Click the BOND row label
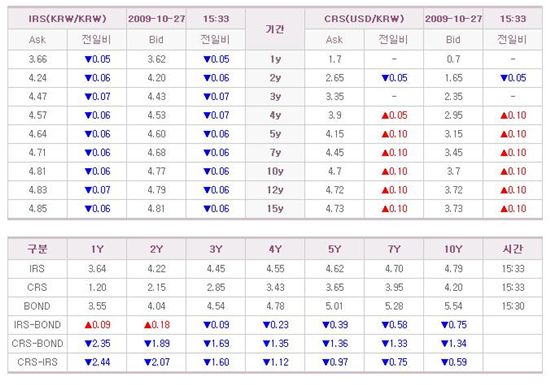This screenshot has width=550, height=385. (x=37, y=306)
